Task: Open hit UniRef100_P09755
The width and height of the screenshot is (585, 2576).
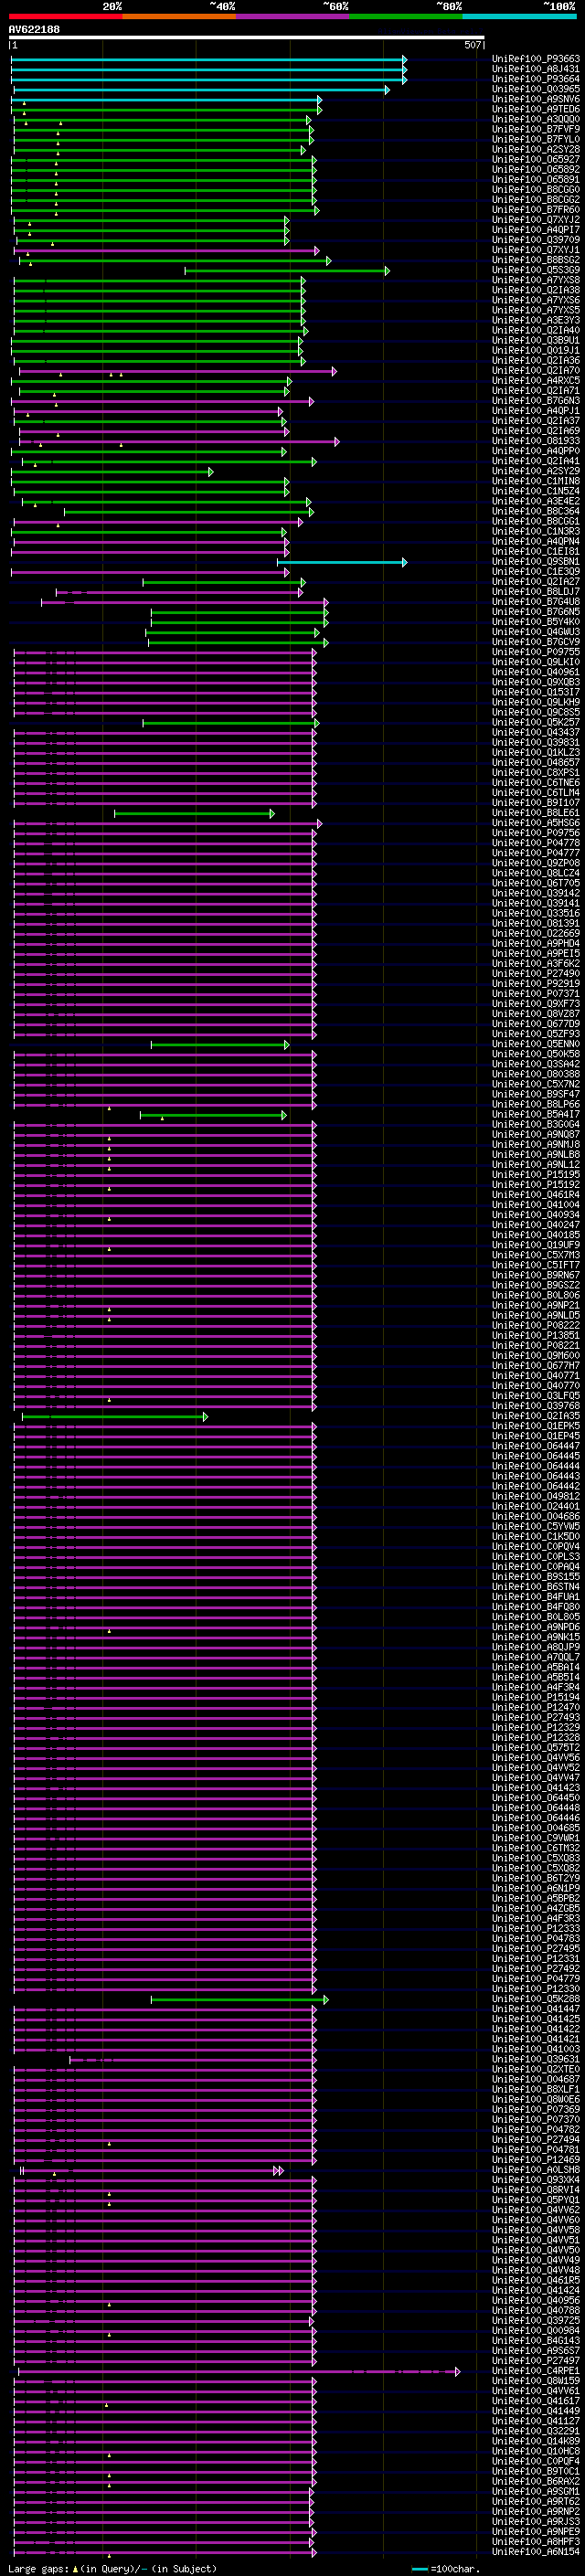Action: 536,652
